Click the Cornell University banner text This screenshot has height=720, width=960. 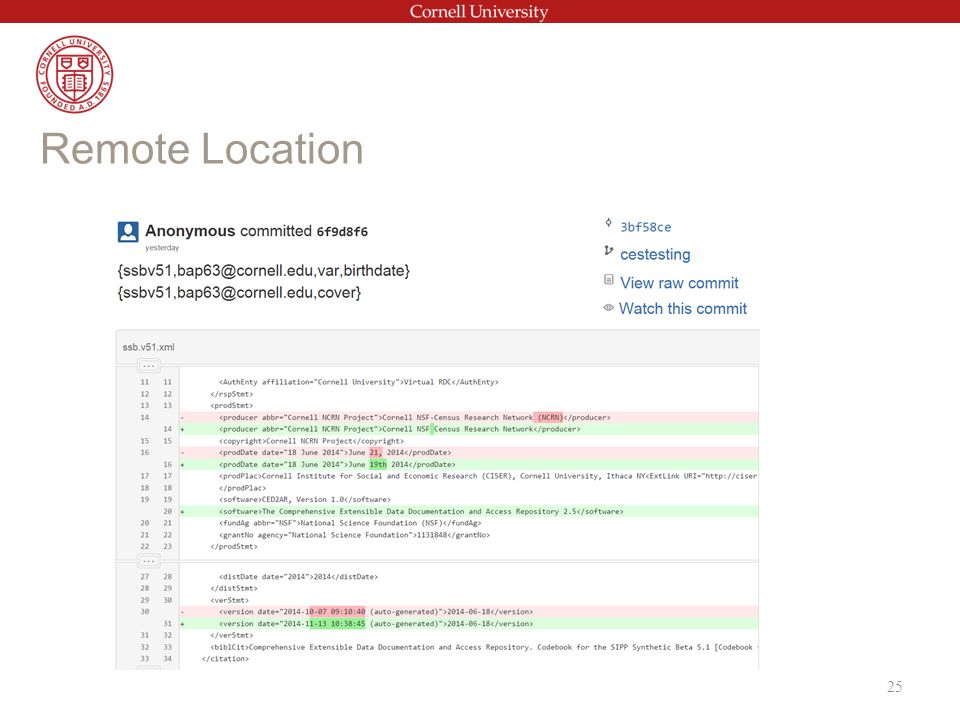click(479, 12)
